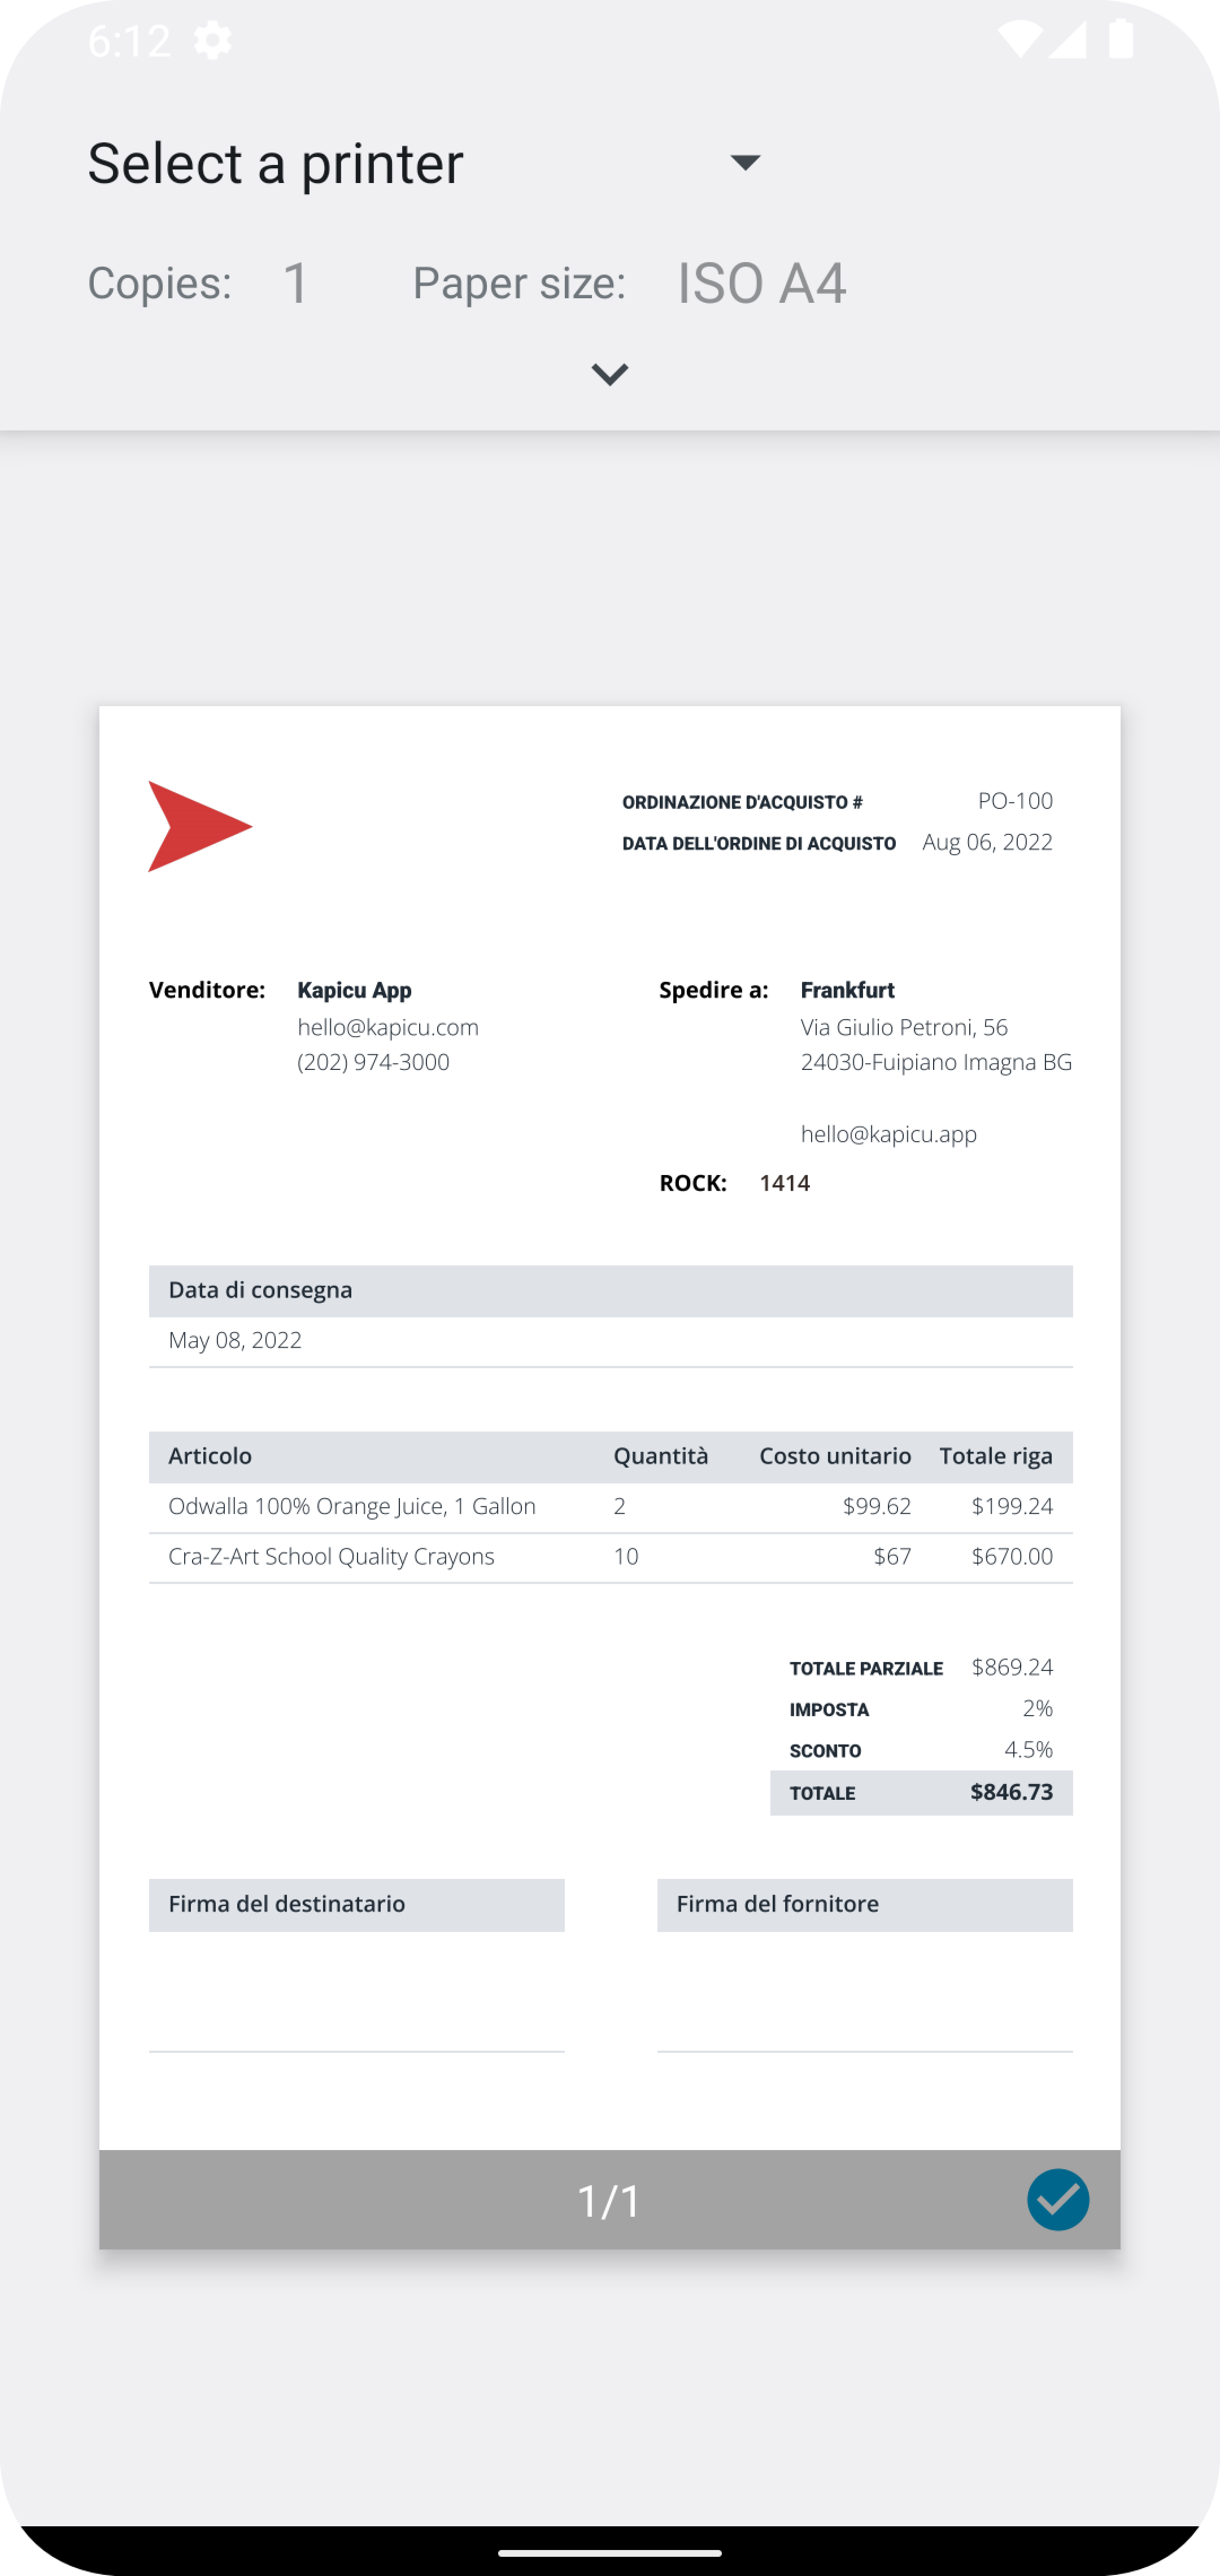Expand more print options with the chevron

click(x=609, y=375)
